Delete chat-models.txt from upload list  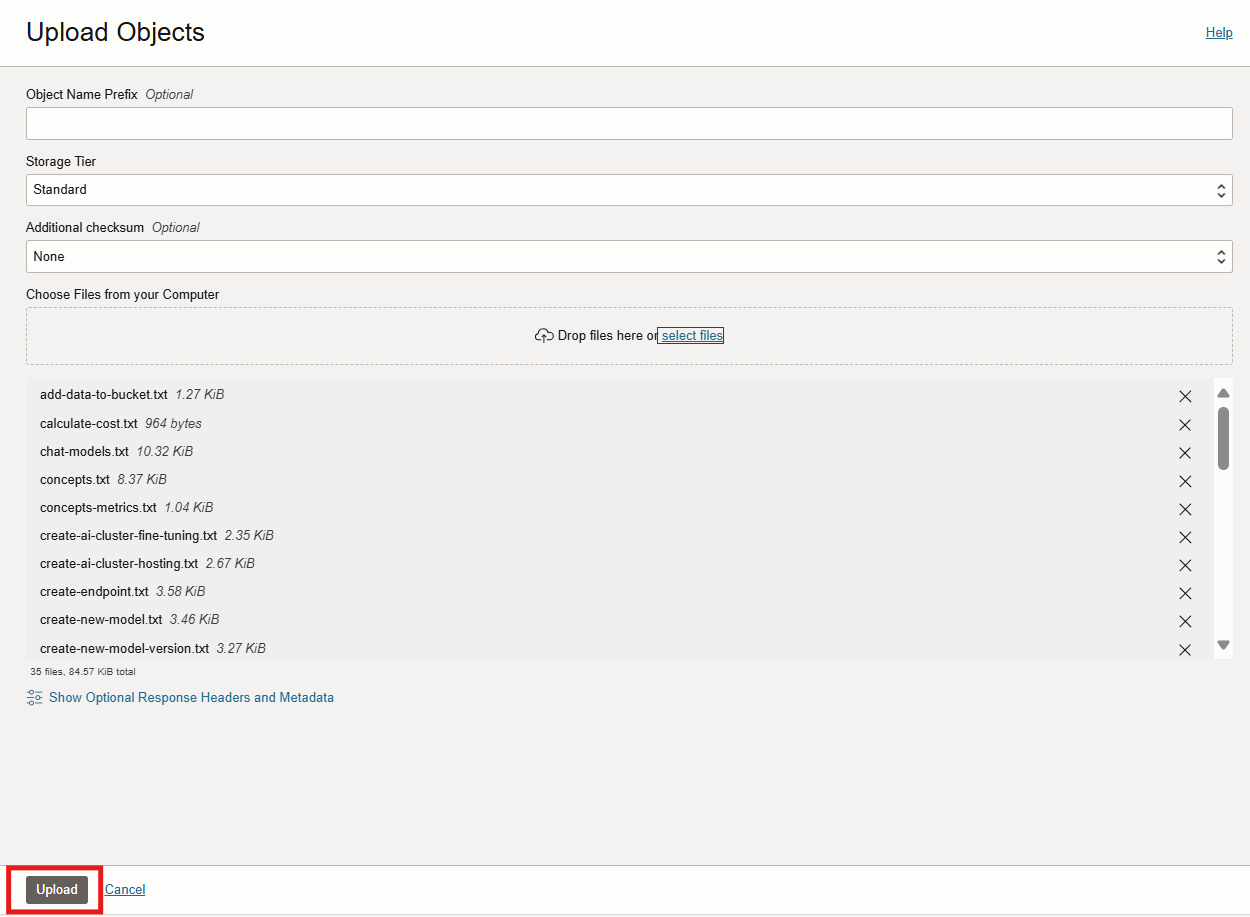1185,453
